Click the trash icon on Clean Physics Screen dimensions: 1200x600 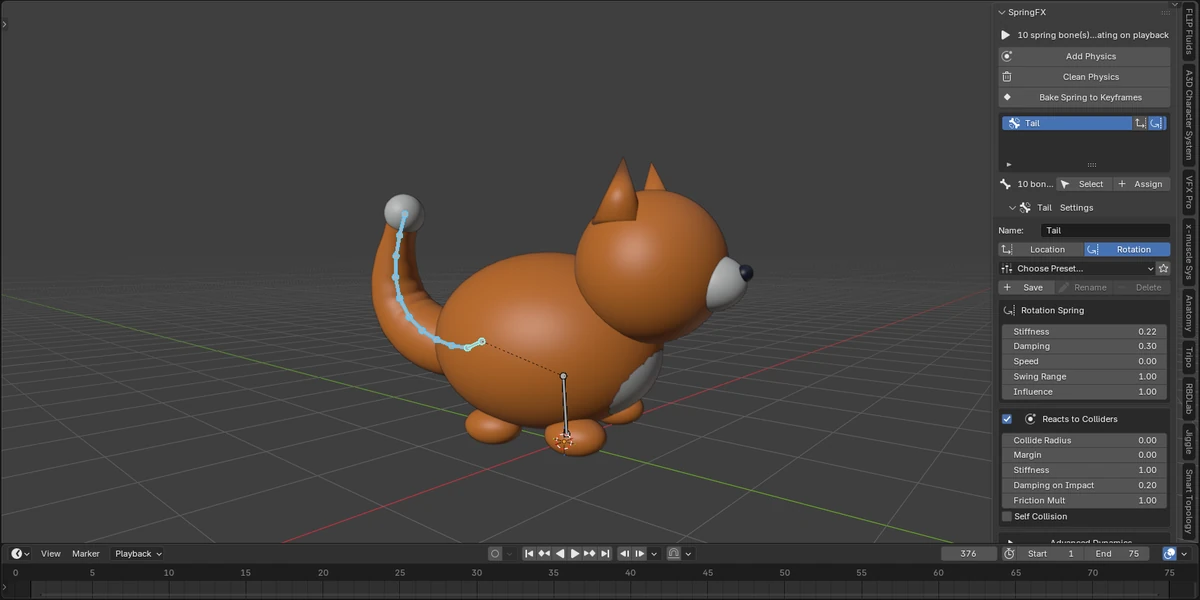(x=1007, y=77)
